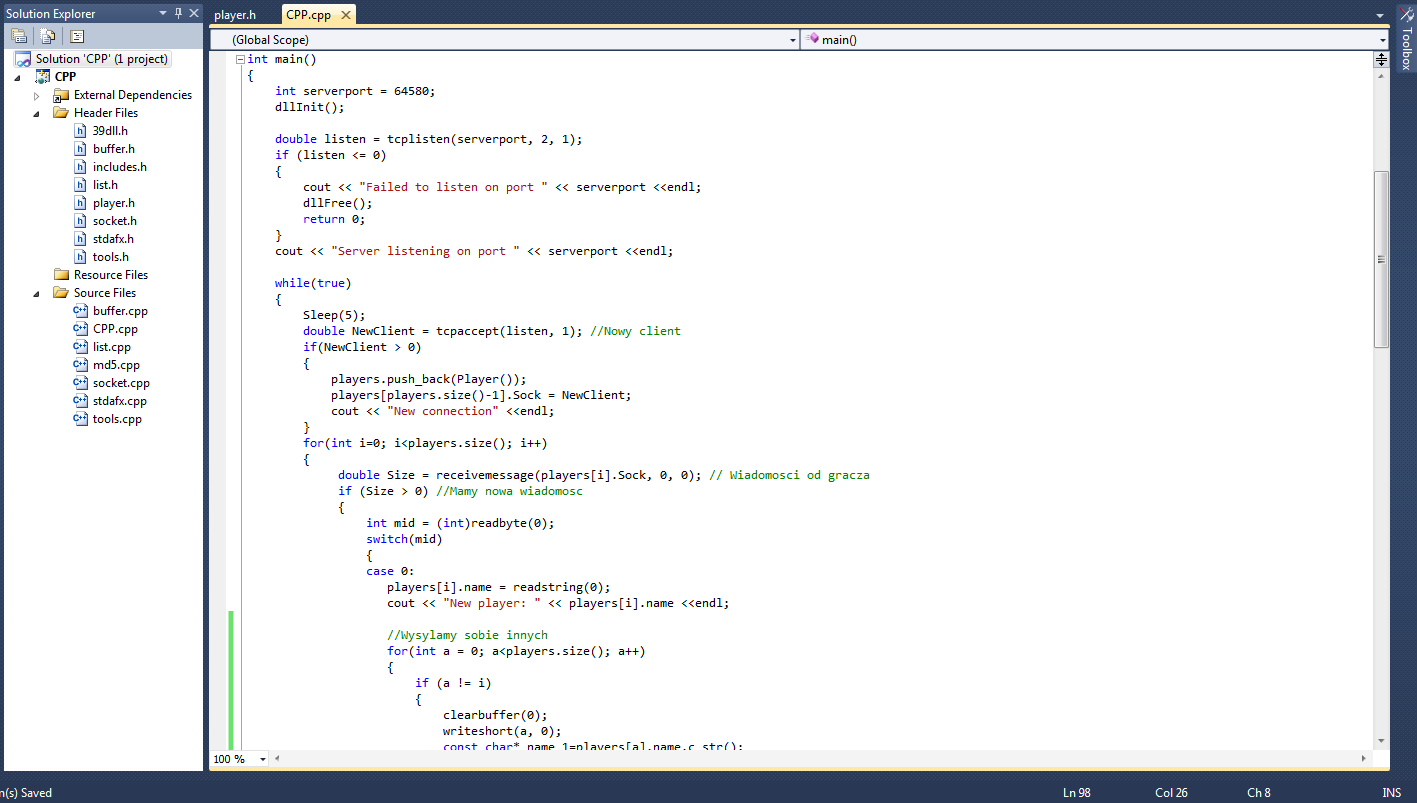Open the 100 % zoom level dropdown
1417x803 pixels.
point(263,759)
